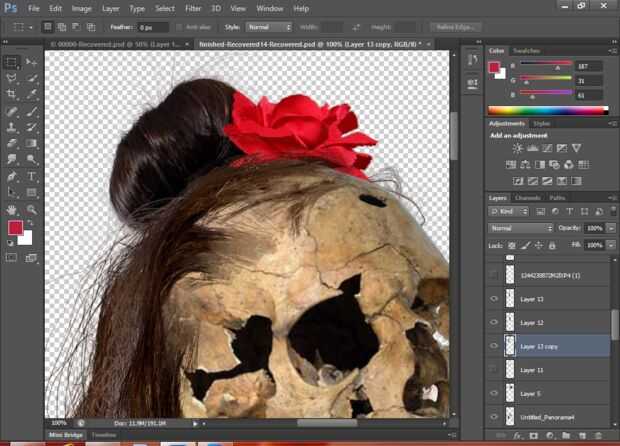Click the Photo Filter adjustment icon

click(554, 165)
